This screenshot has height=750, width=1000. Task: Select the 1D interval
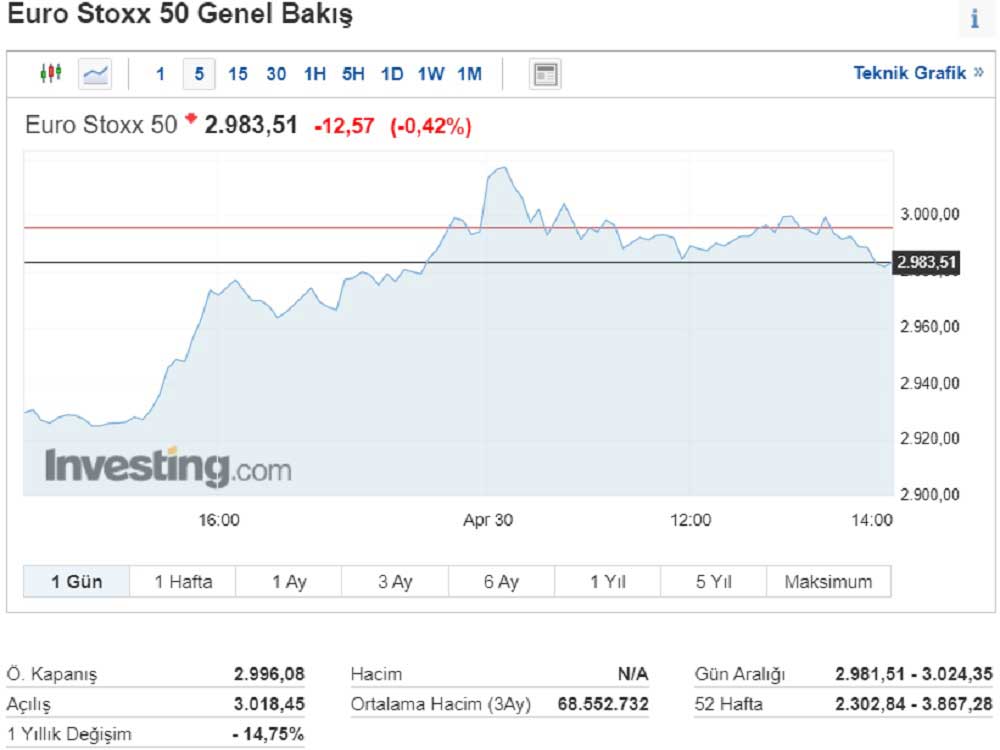click(x=392, y=74)
